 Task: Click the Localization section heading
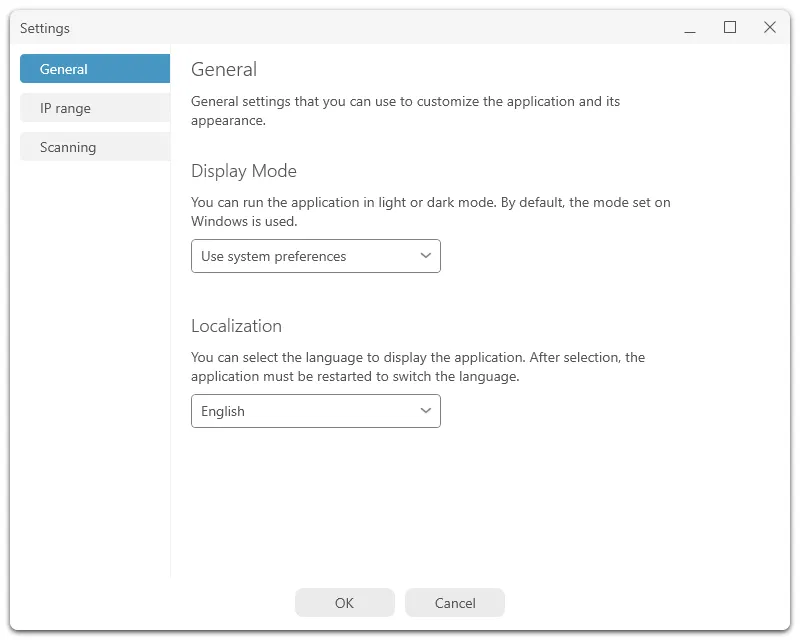tap(236, 326)
